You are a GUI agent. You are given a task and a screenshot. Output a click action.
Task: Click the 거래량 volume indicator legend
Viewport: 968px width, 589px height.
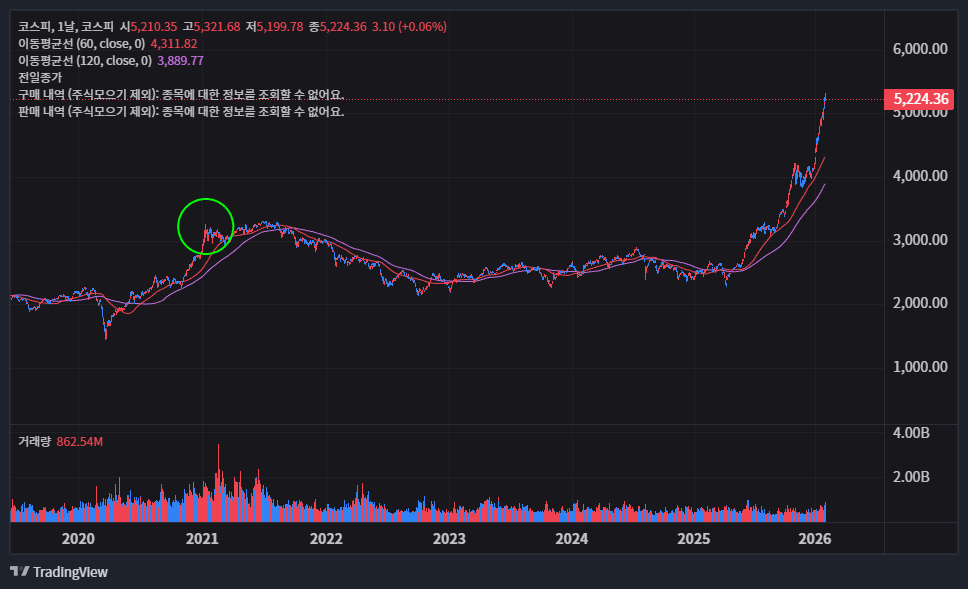pos(35,441)
